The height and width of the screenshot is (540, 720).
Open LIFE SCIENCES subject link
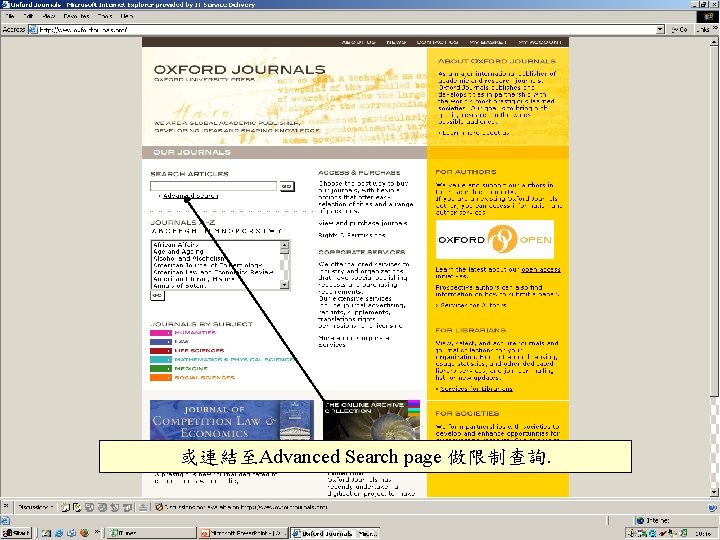pyautogui.click(x=199, y=351)
